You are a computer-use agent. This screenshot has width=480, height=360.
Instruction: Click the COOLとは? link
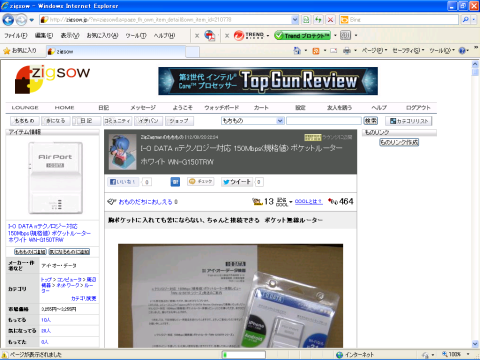pyautogui.click(x=309, y=201)
